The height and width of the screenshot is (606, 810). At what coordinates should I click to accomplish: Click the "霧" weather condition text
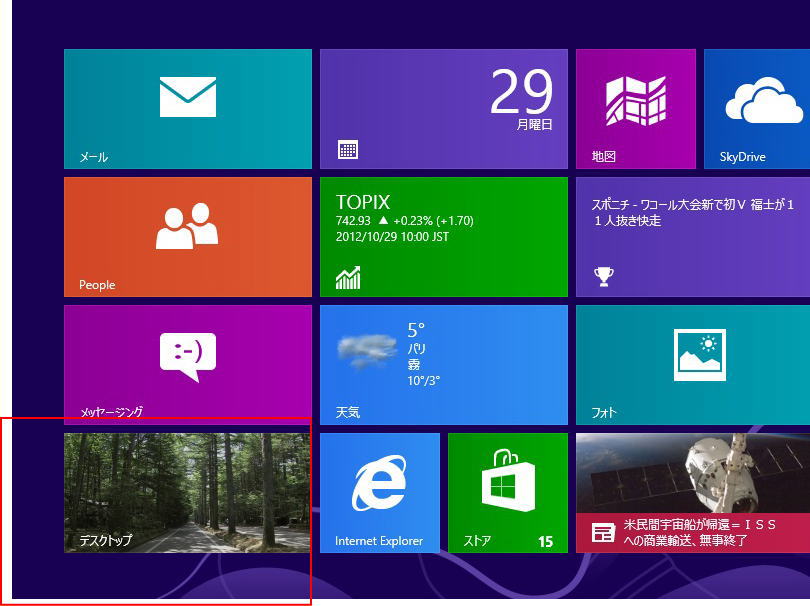414,365
